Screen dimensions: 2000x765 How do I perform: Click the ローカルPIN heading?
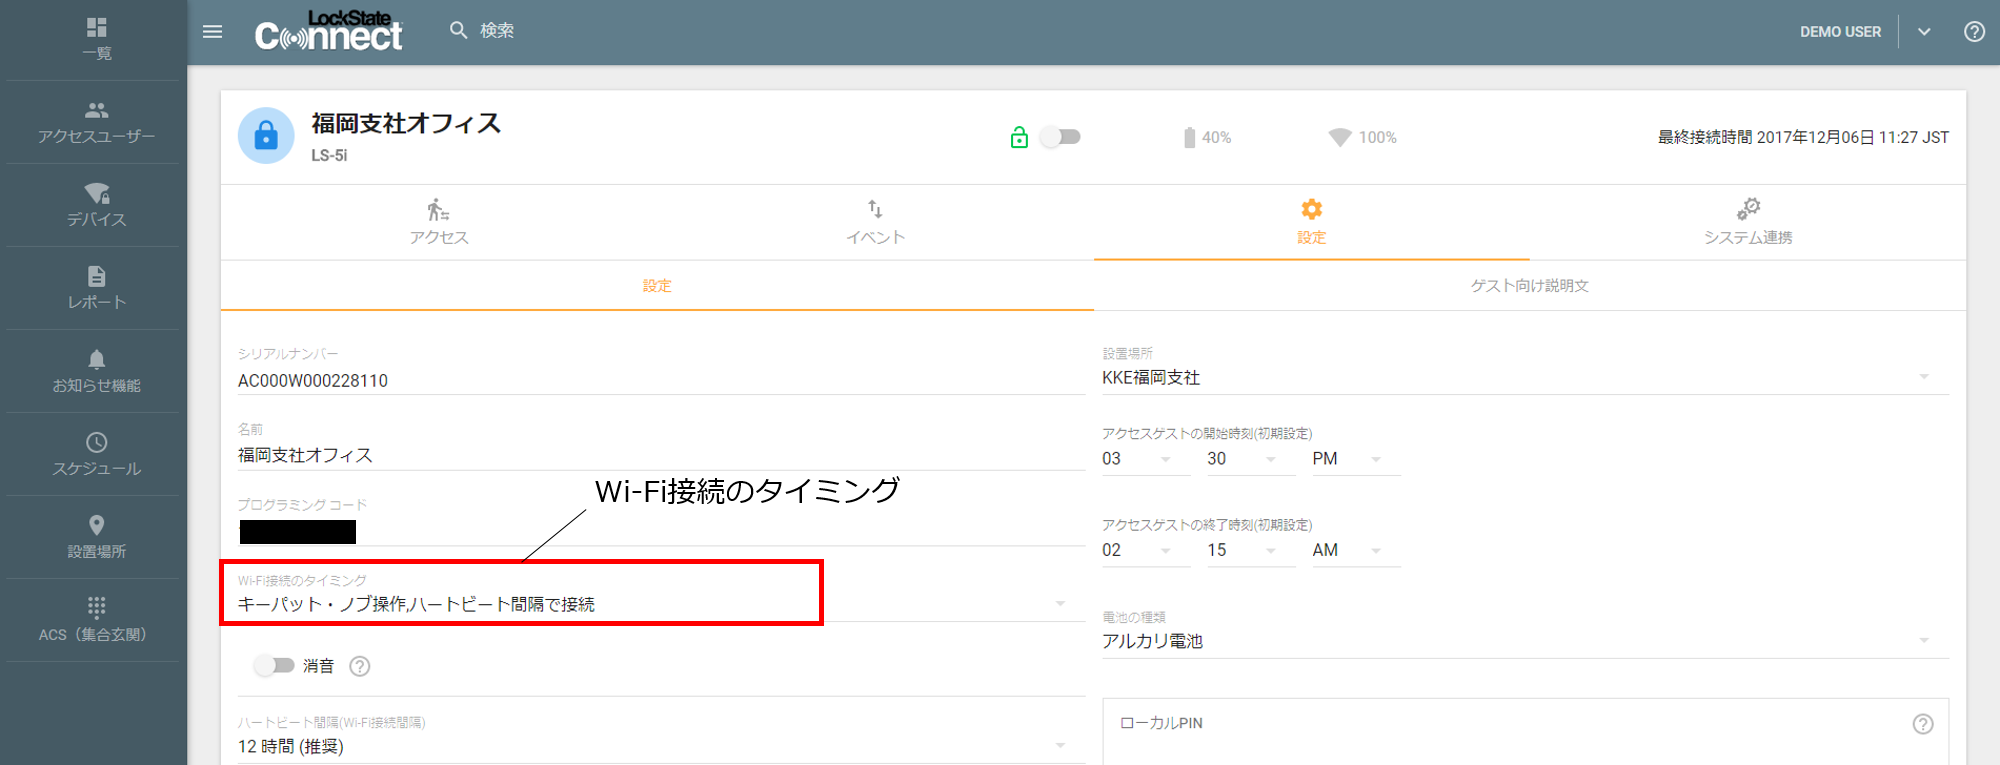(x=1161, y=723)
